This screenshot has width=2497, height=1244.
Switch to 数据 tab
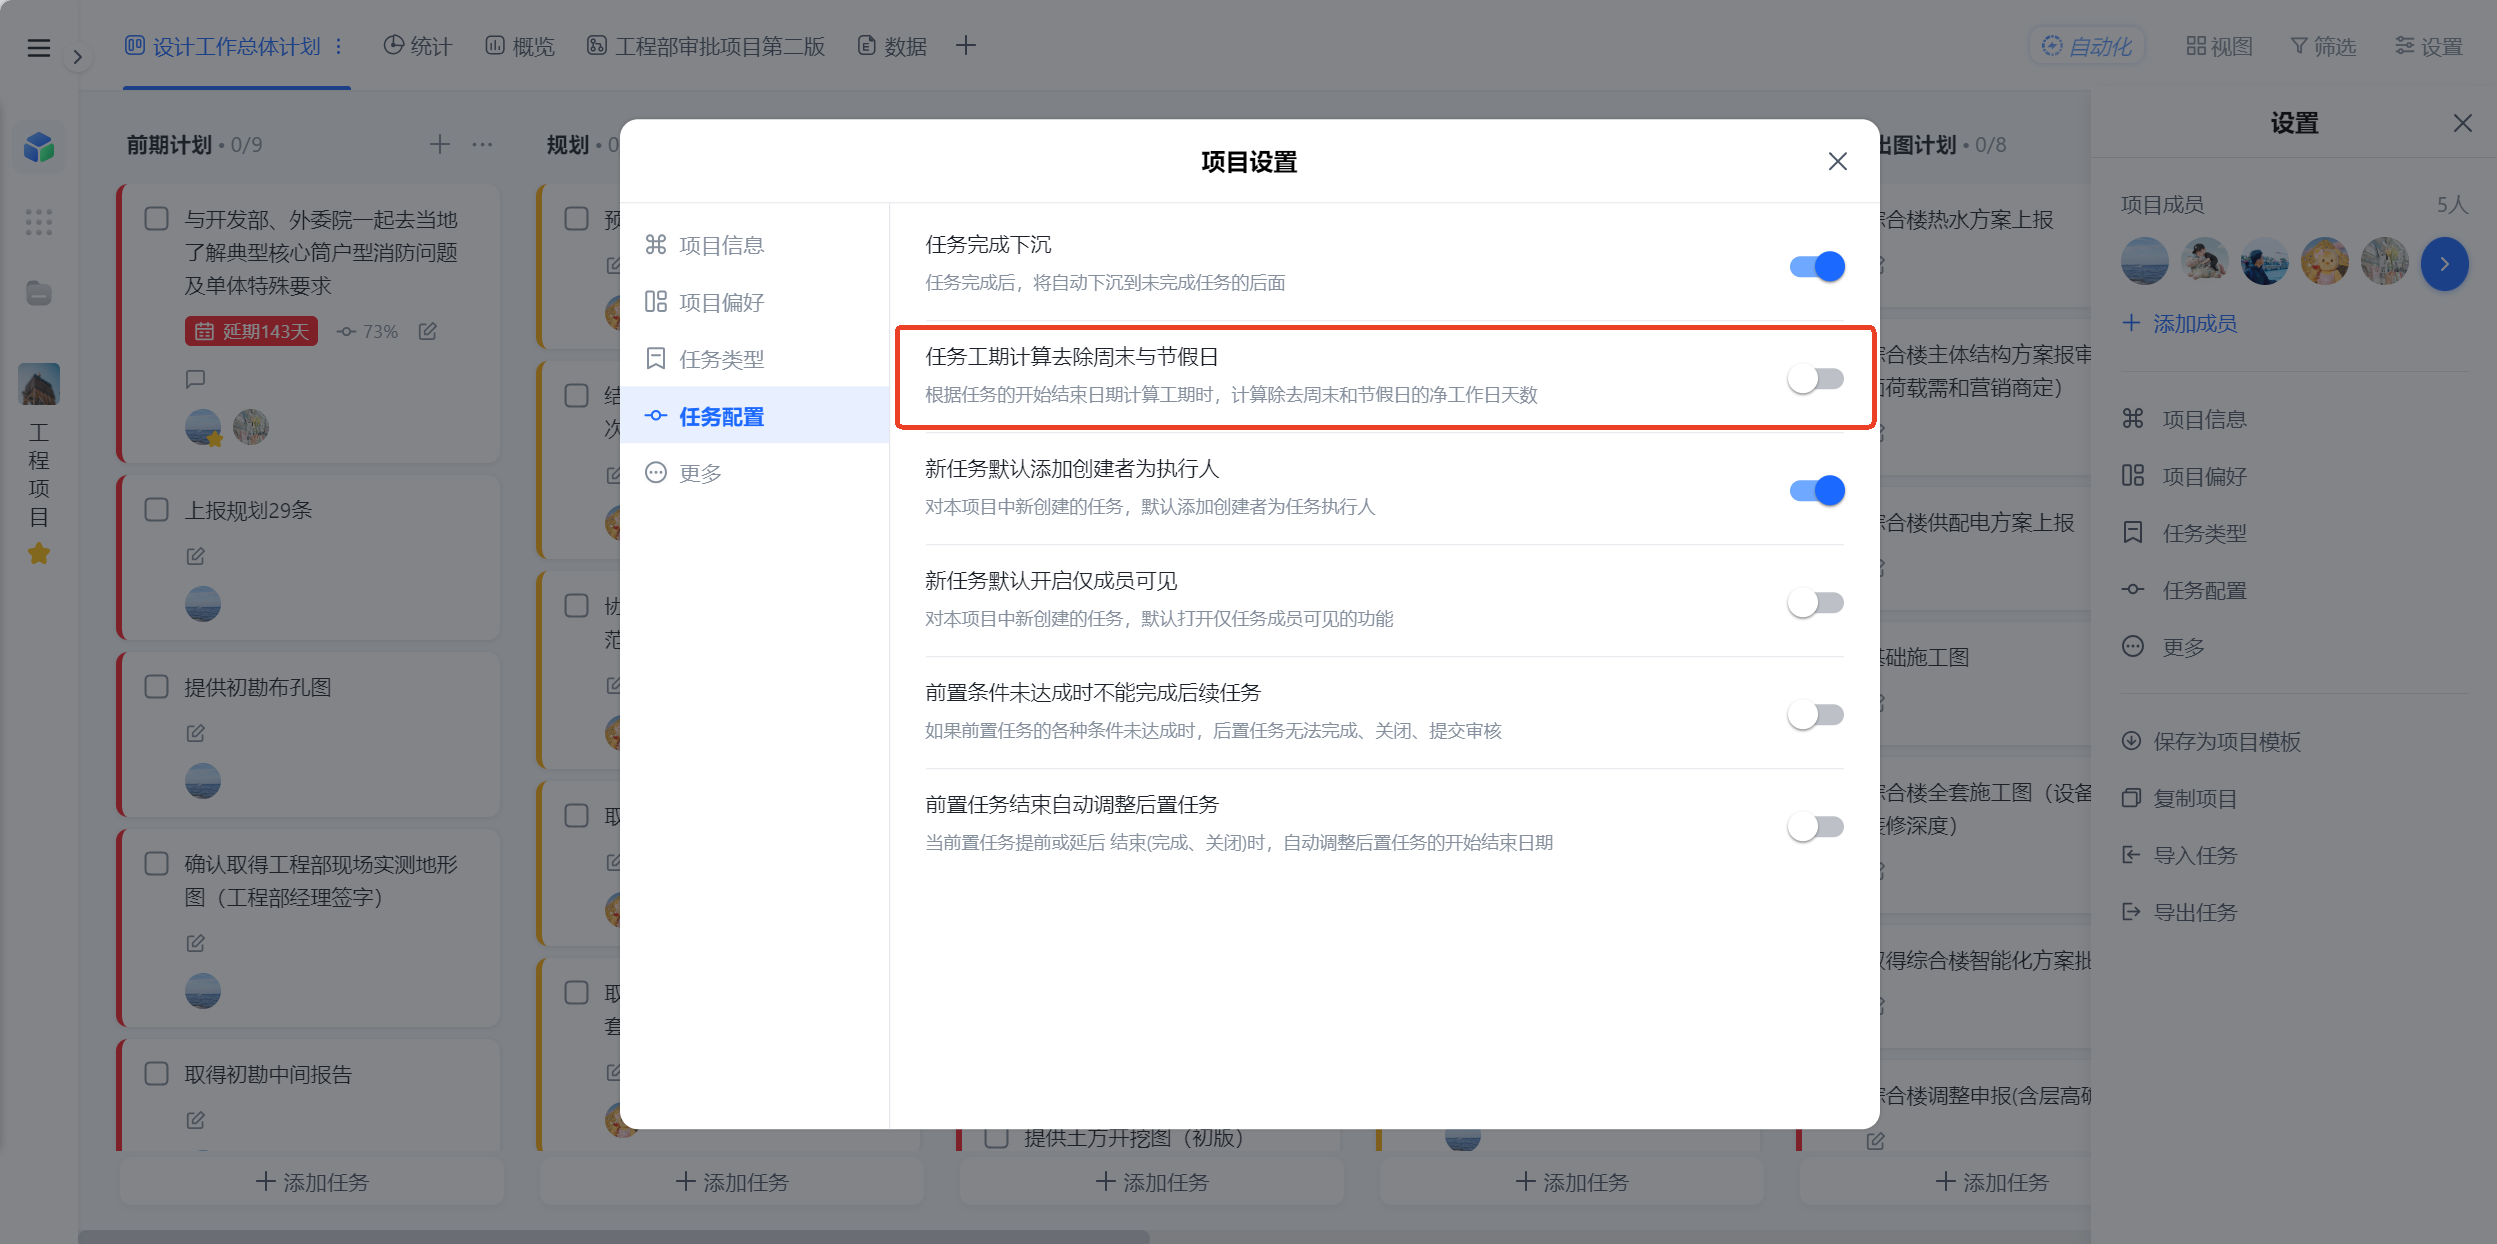tap(892, 46)
